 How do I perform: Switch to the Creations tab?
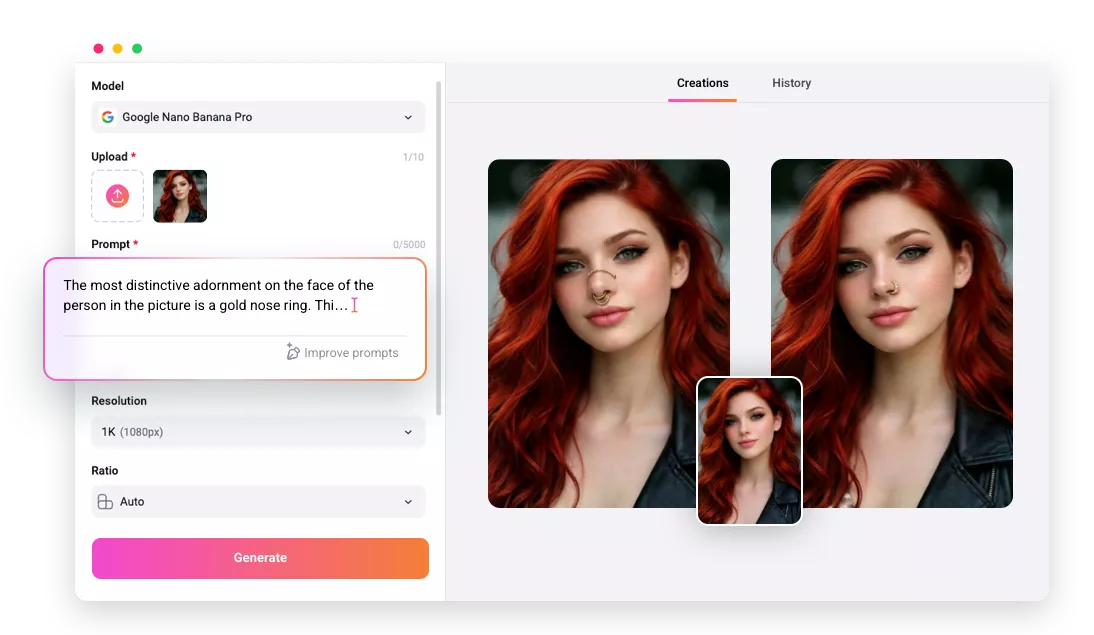(x=702, y=83)
